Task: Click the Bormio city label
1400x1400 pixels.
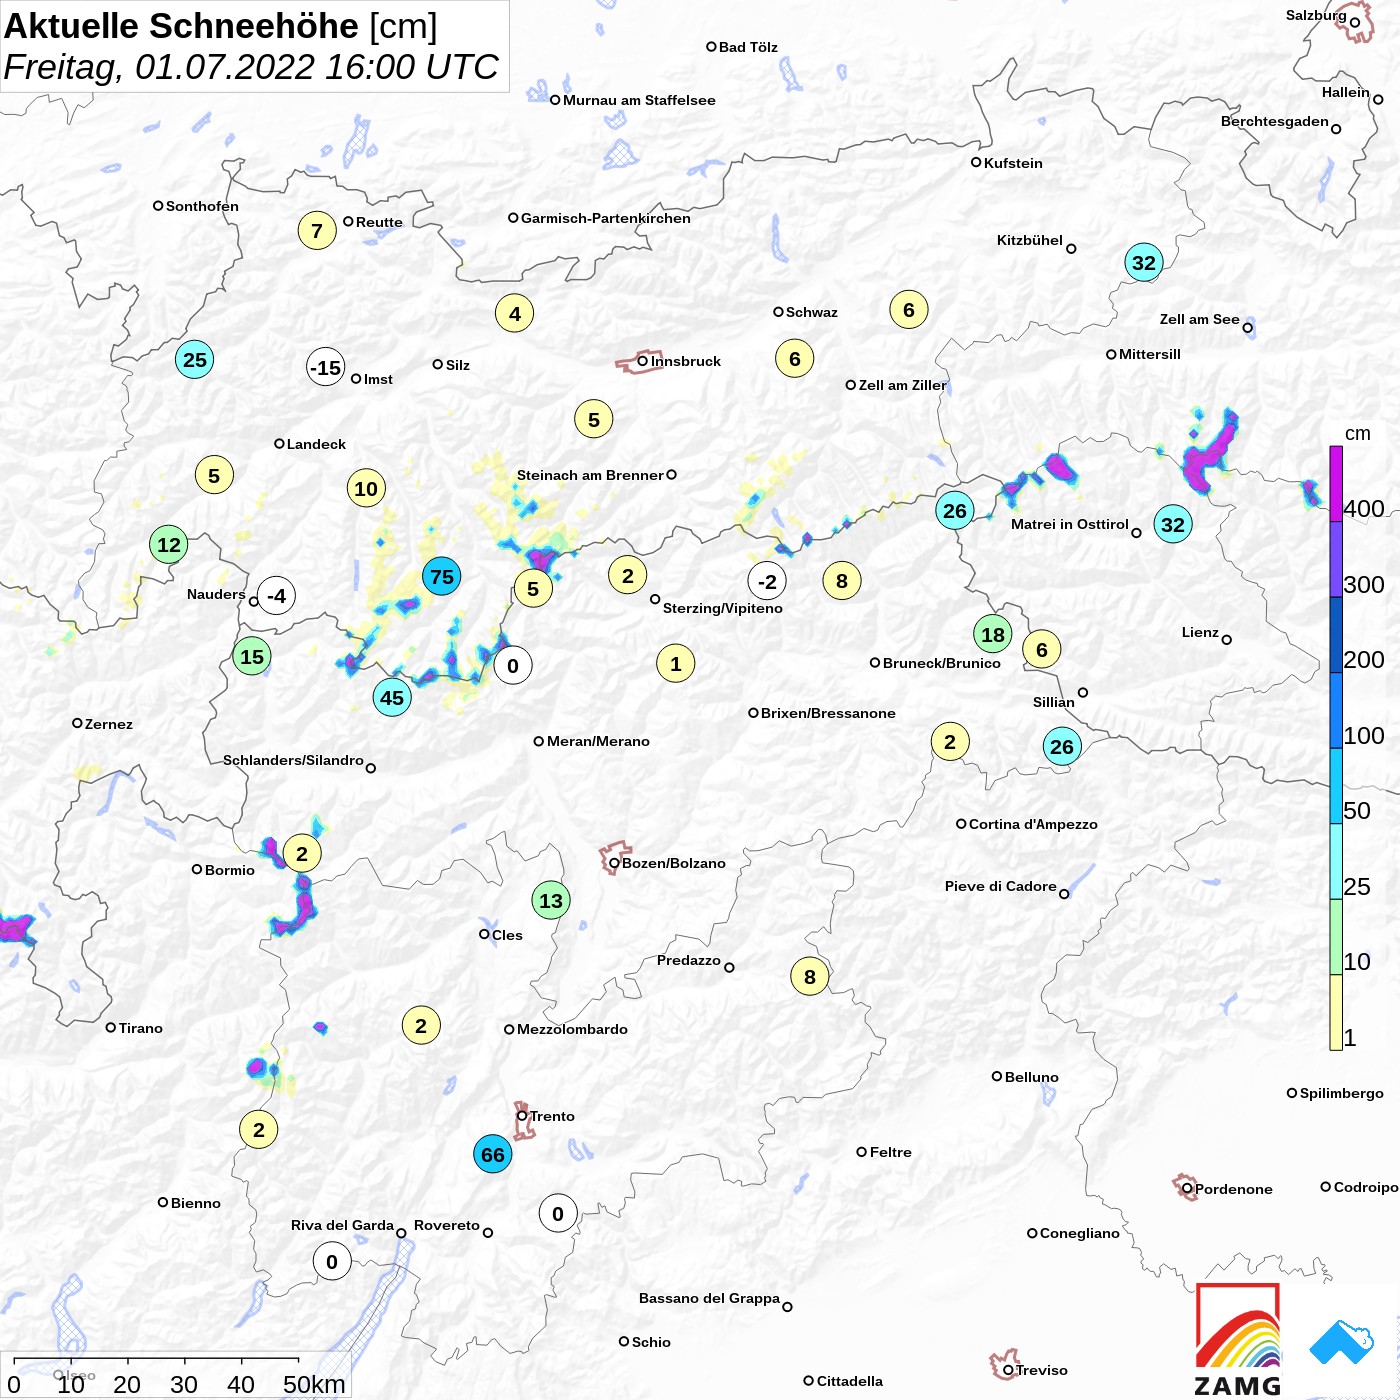Action: click(x=229, y=870)
